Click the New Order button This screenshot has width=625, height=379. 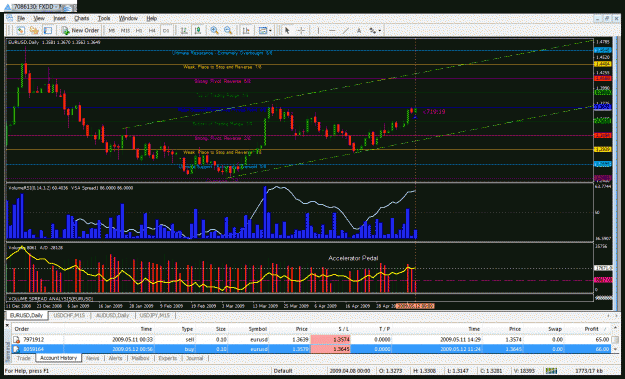point(80,30)
